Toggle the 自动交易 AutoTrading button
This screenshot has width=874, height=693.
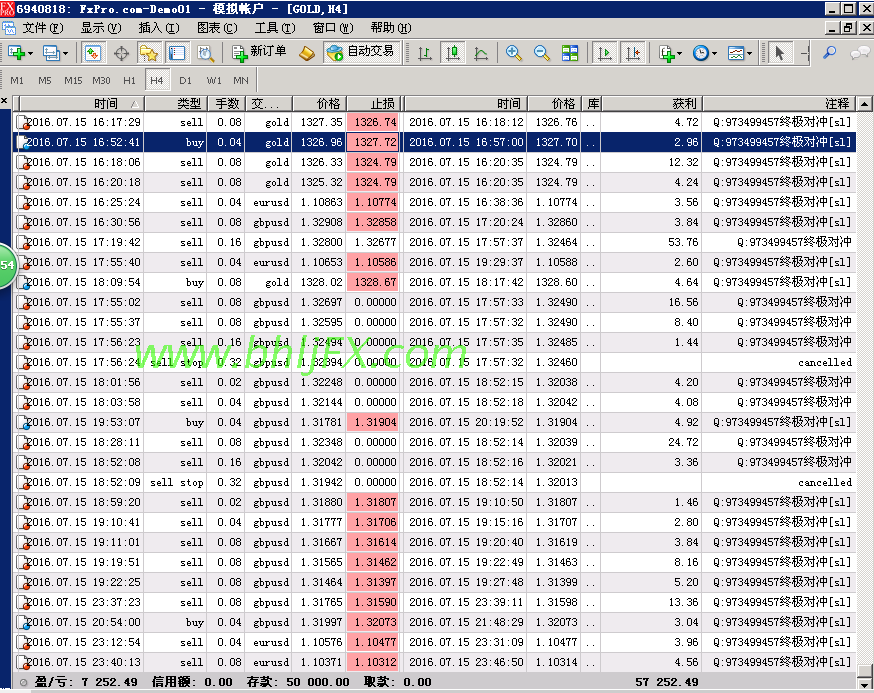(361, 52)
